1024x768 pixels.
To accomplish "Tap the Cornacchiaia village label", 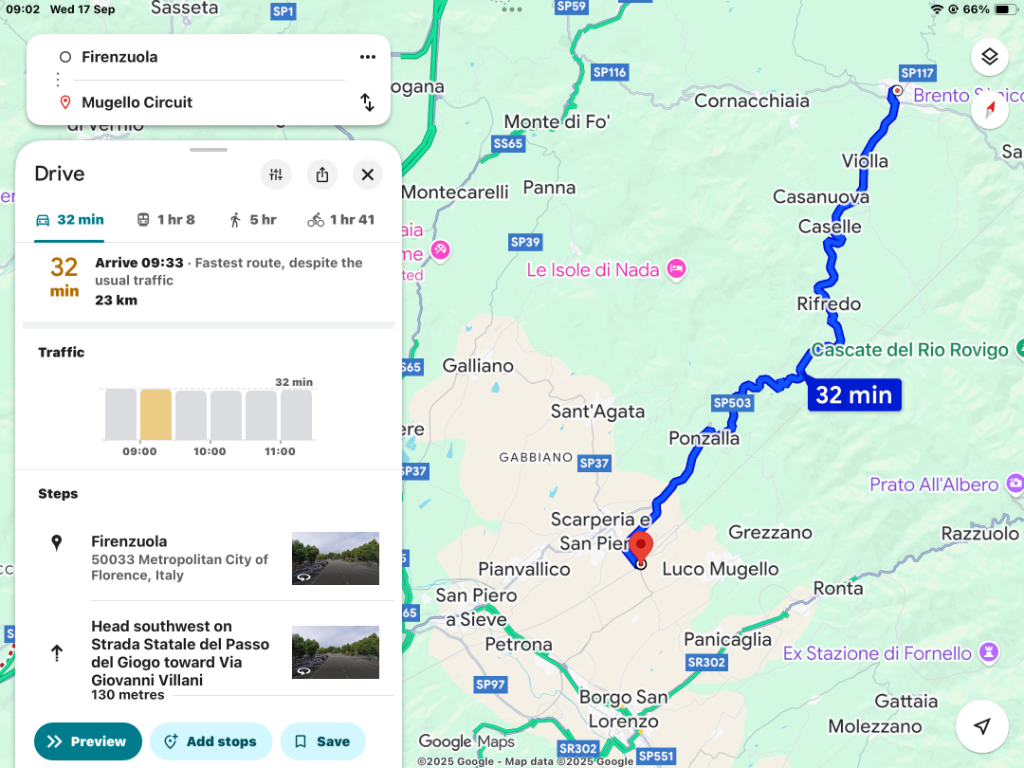I will [x=752, y=101].
